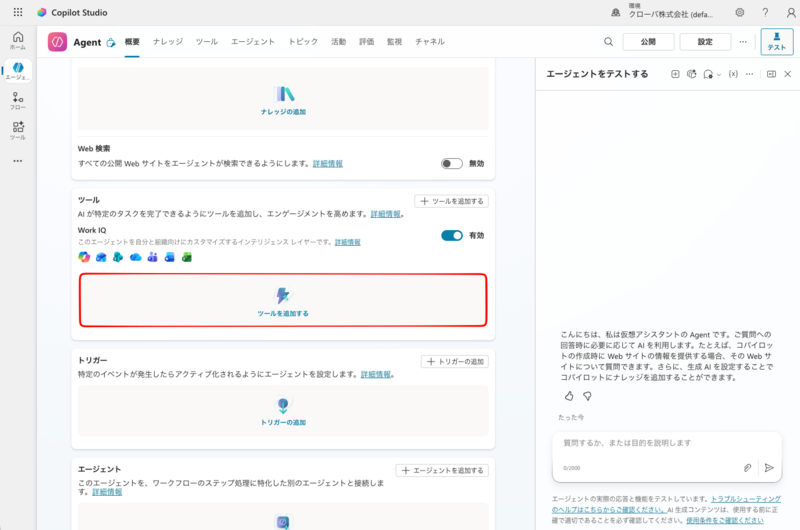
Task: Give thumbs down to the greeting message
Action: coord(587,396)
